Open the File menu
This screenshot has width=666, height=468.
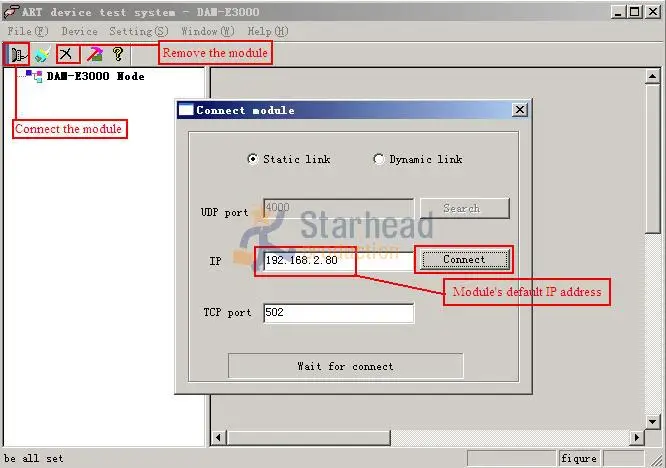(28, 31)
